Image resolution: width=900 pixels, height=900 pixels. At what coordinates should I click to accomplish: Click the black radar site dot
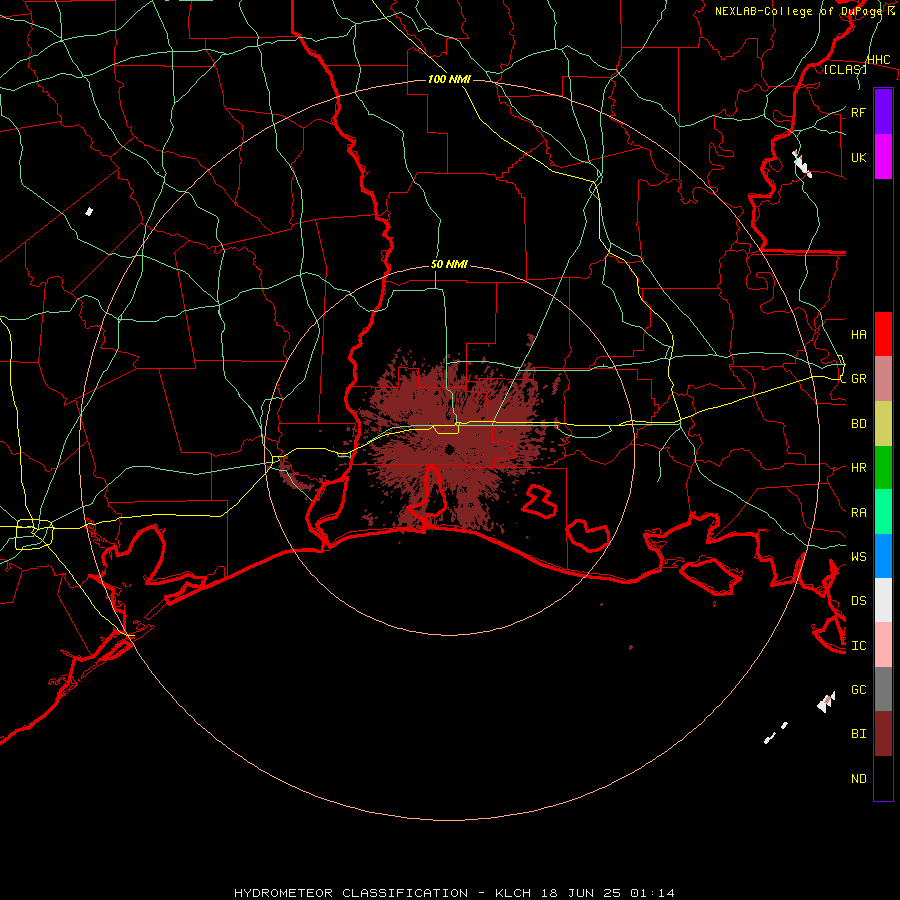click(449, 449)
